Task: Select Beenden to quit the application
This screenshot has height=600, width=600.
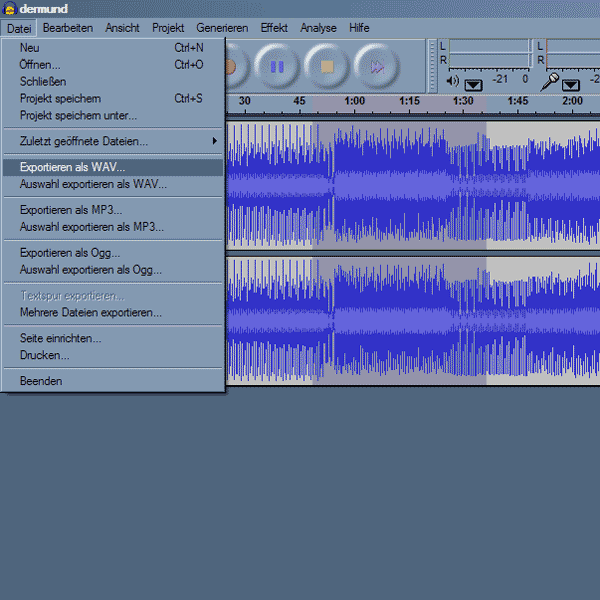Action: tap(41, 381)
